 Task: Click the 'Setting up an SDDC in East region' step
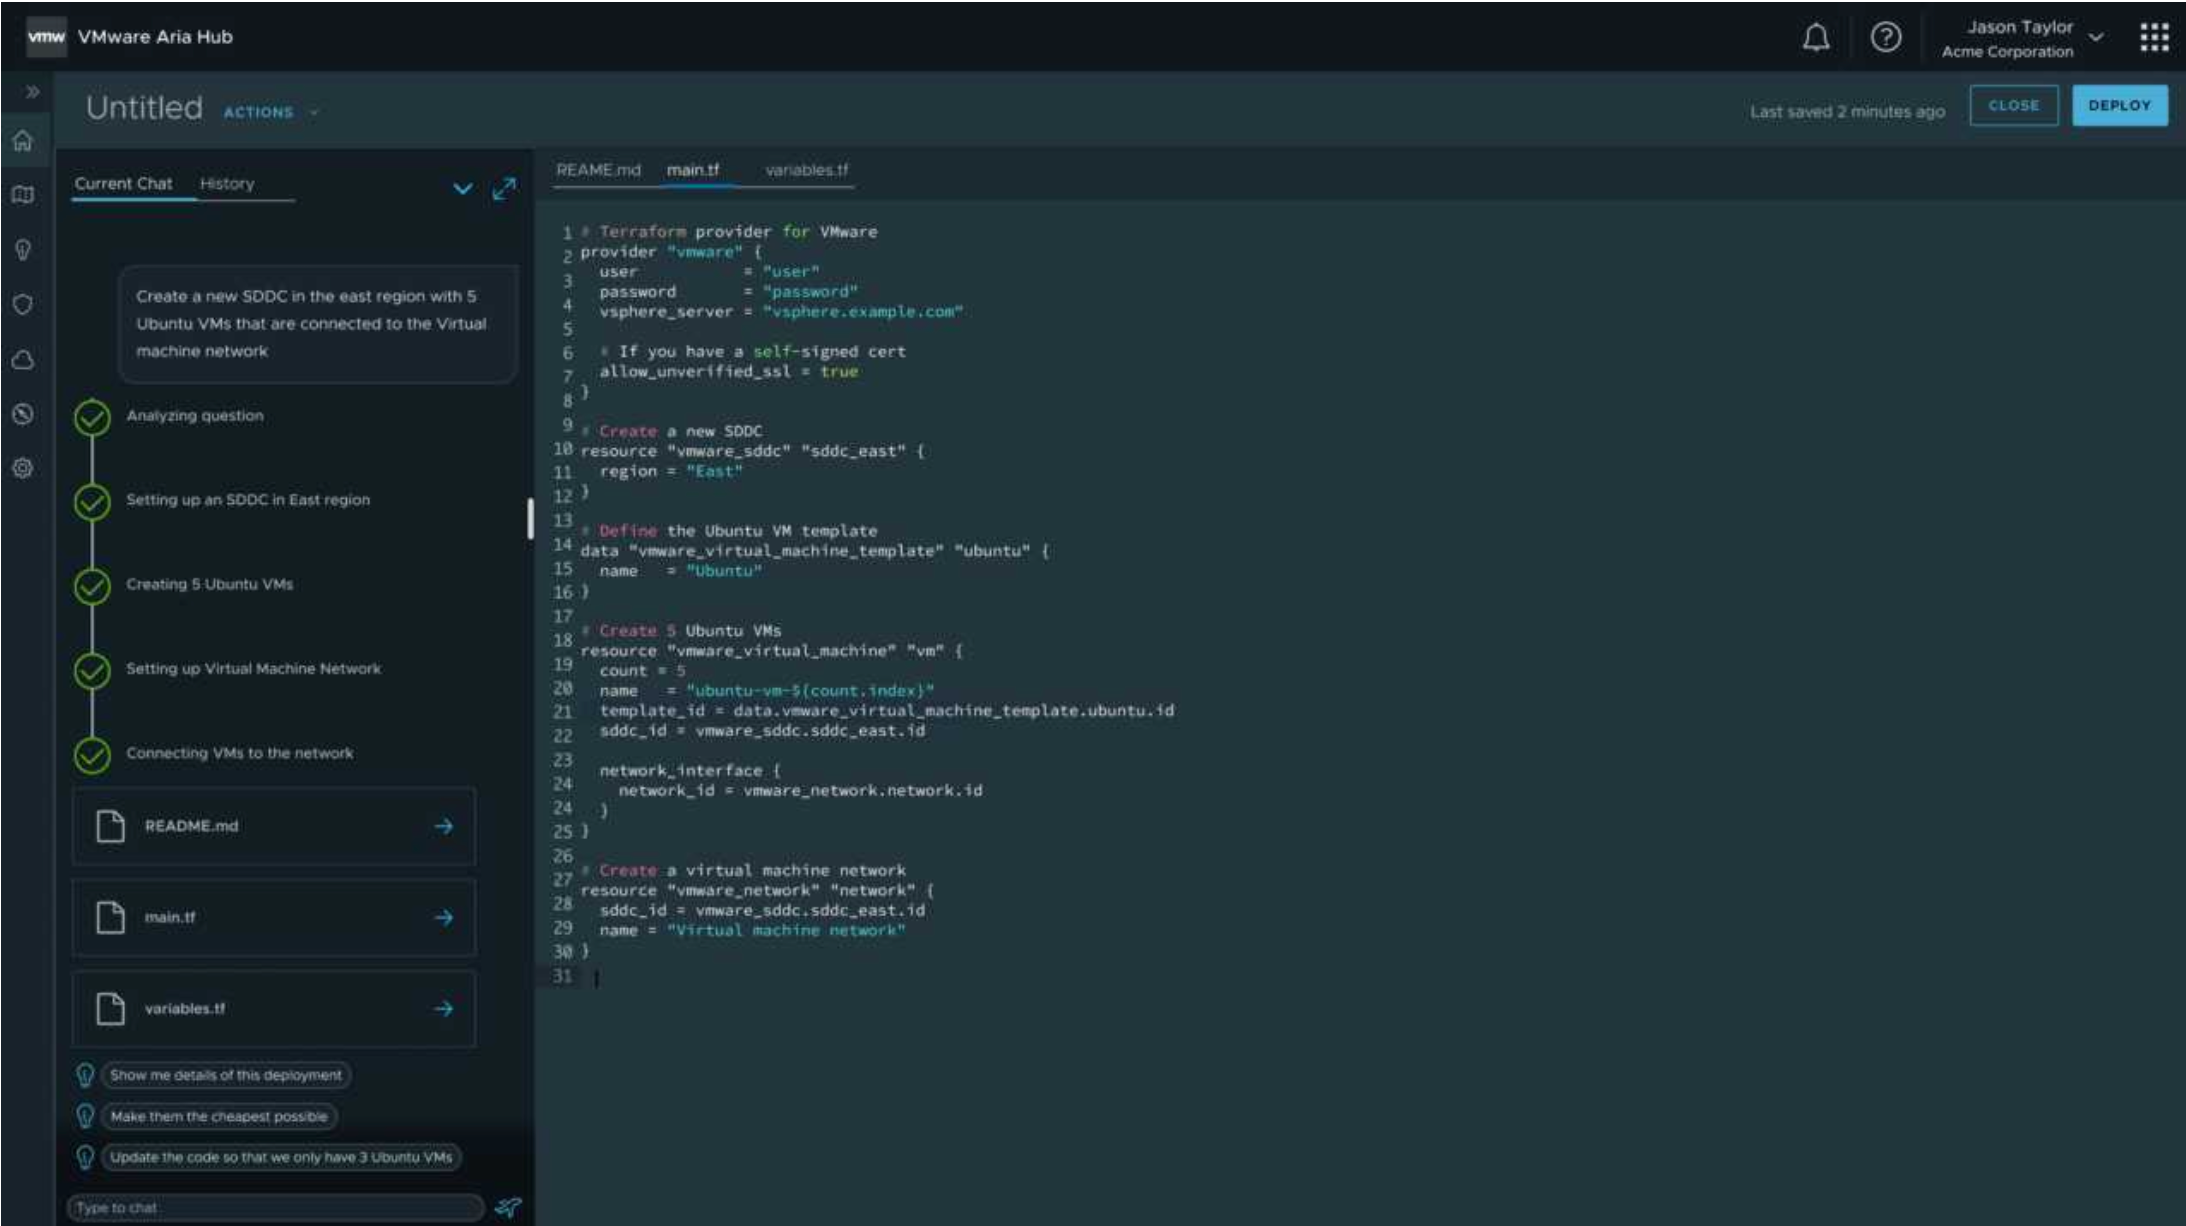248,500
